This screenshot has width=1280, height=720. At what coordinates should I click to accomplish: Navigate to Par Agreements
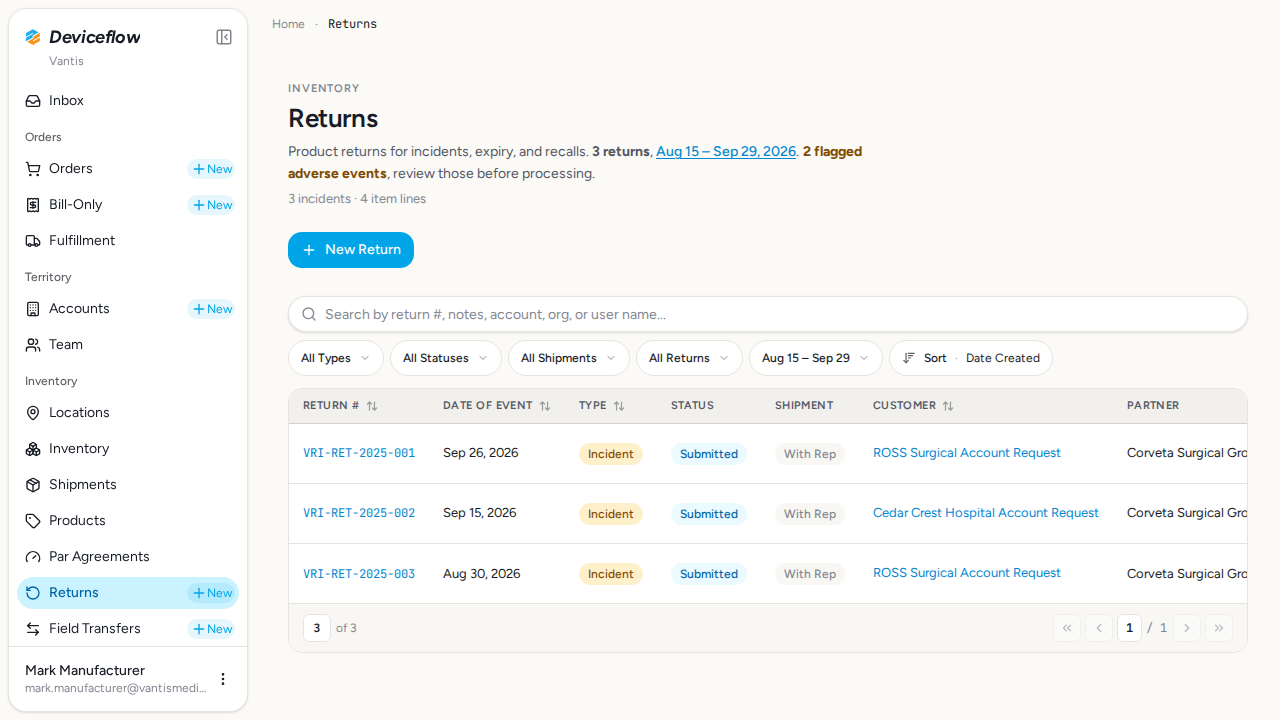point(128,557)
